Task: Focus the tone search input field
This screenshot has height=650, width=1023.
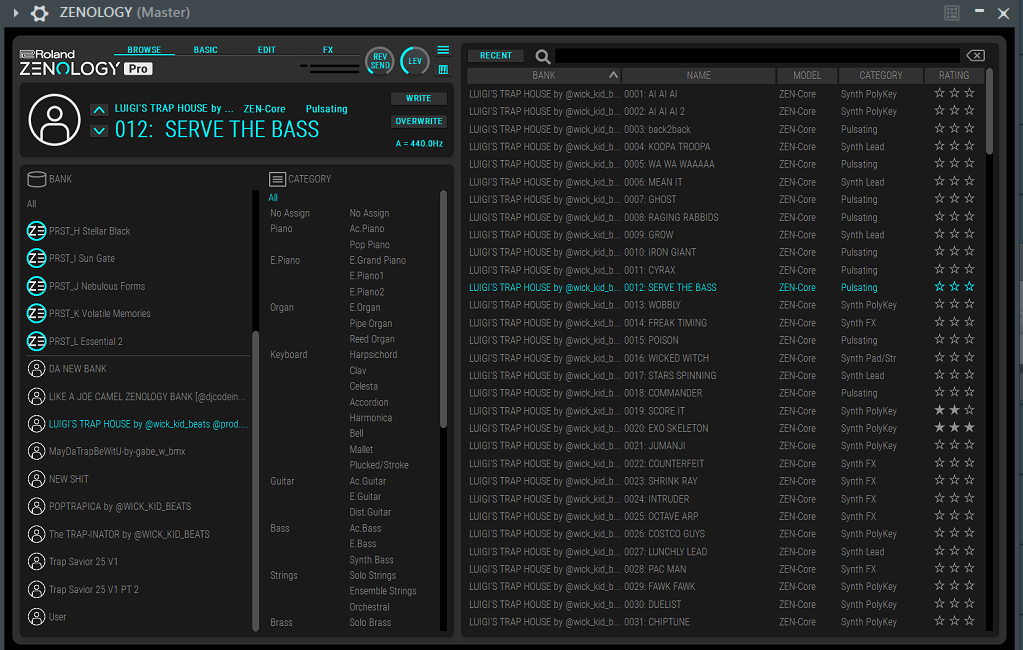Action: (x=757, y=55)
